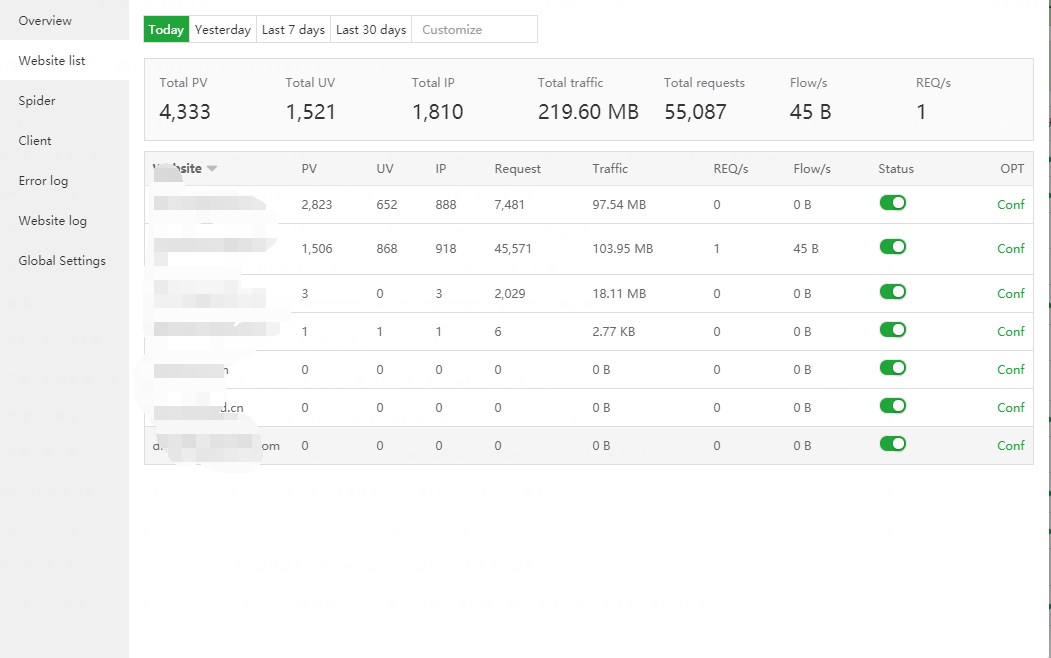Click the OPT column header
Viewport: 1051px width, 658px height.
[x=1012, y=169]
